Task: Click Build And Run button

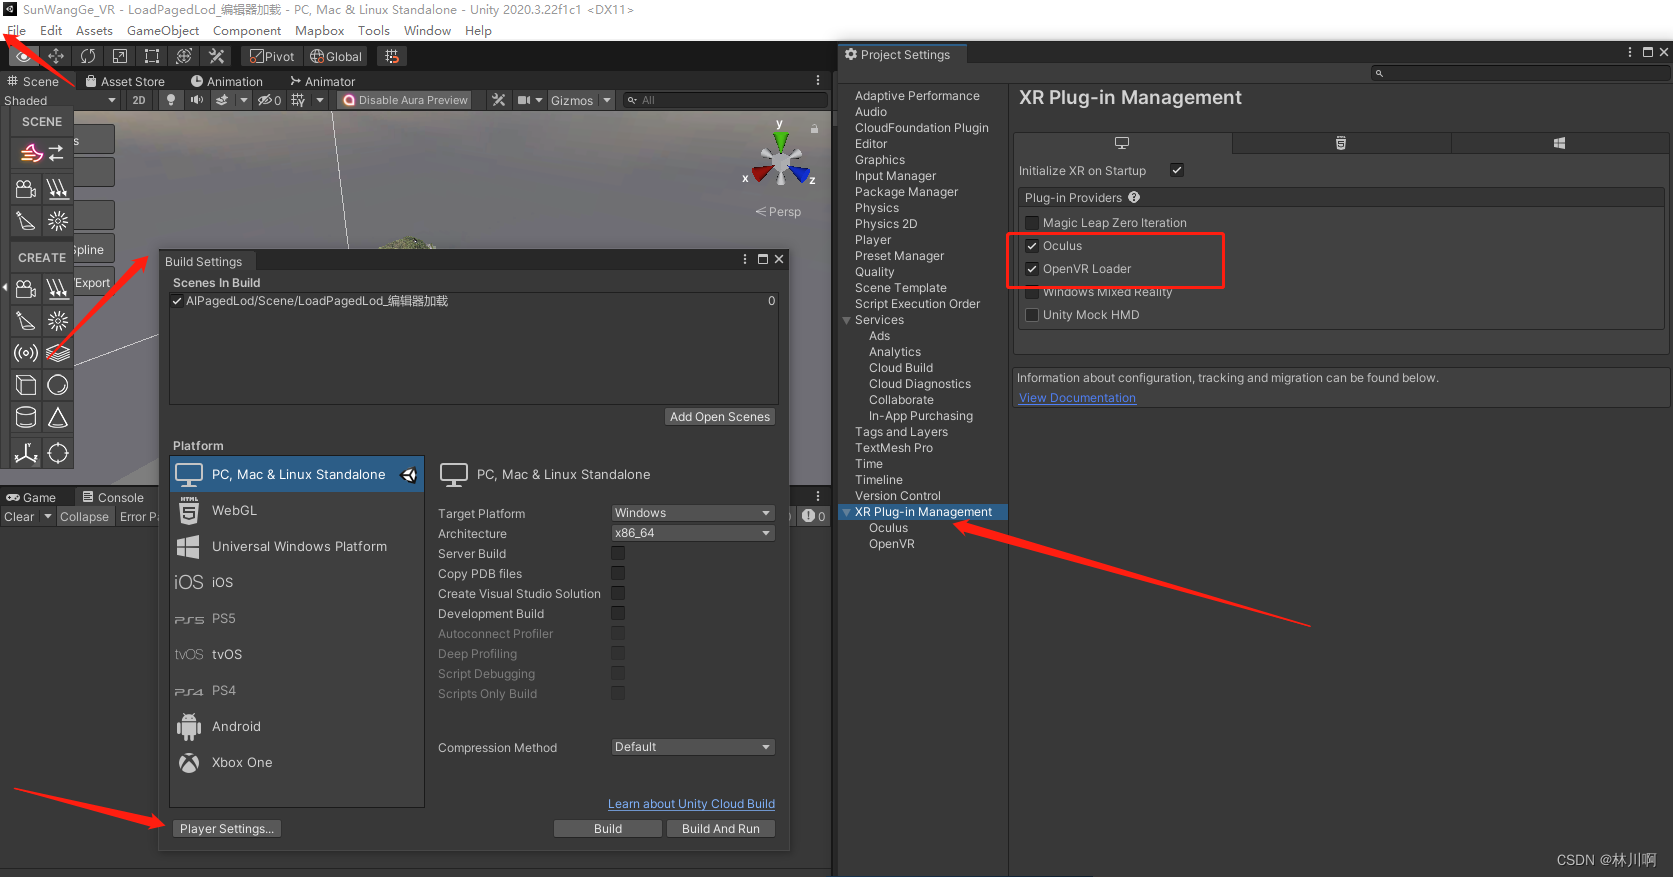Action: [x=721, y=828]
